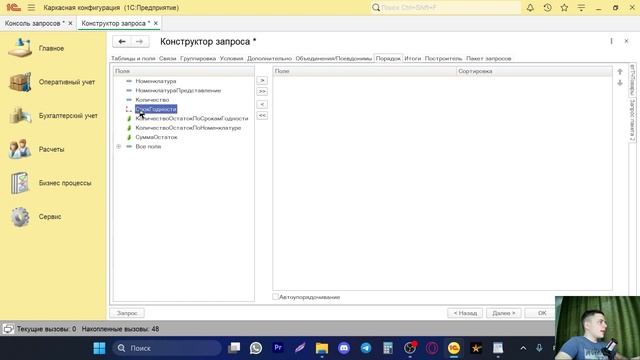The width and height of the screenshot is (640, 360).
Task: Select the СрокГодности field
Action: (x=156, y=109)
